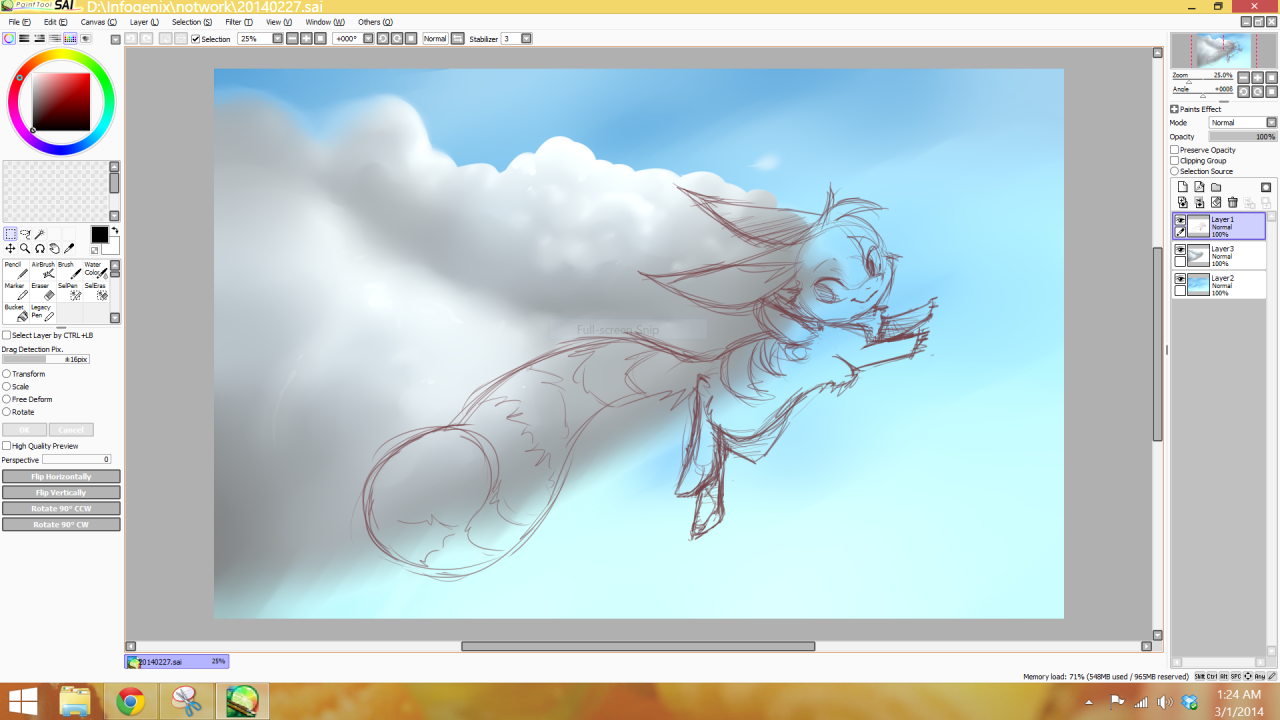The image size is (1280, 720).
Task: Choose the WaterColor brush
Action: pyautogui.click(x=96, y=270)
